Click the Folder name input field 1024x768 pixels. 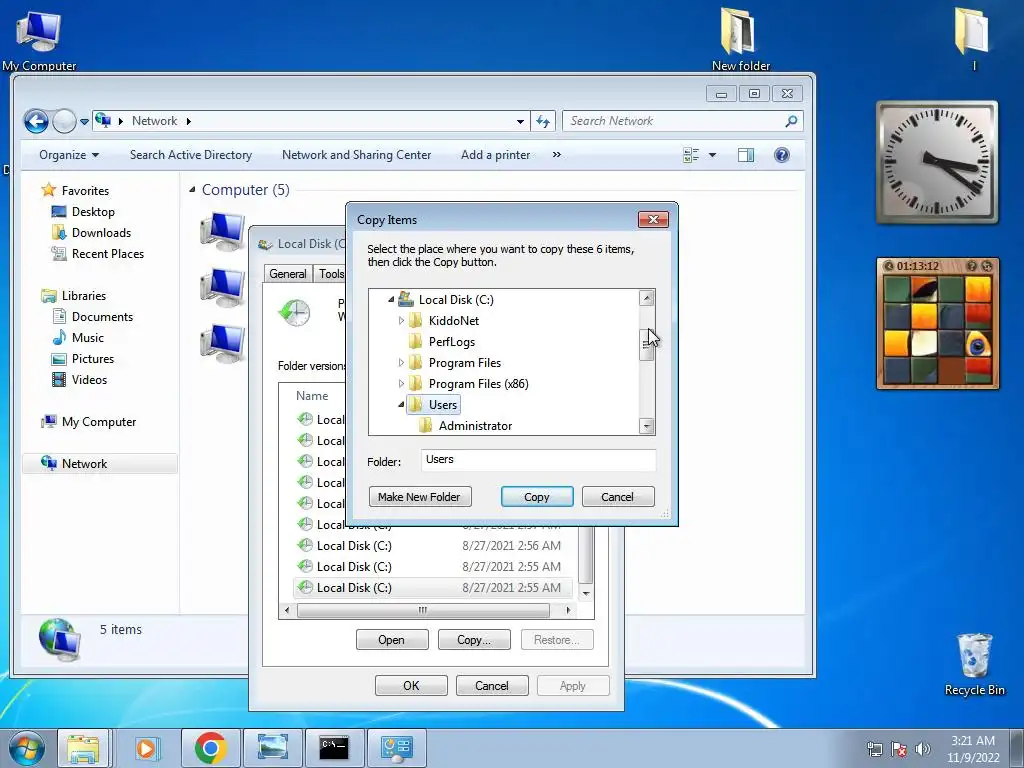[538, 460]
